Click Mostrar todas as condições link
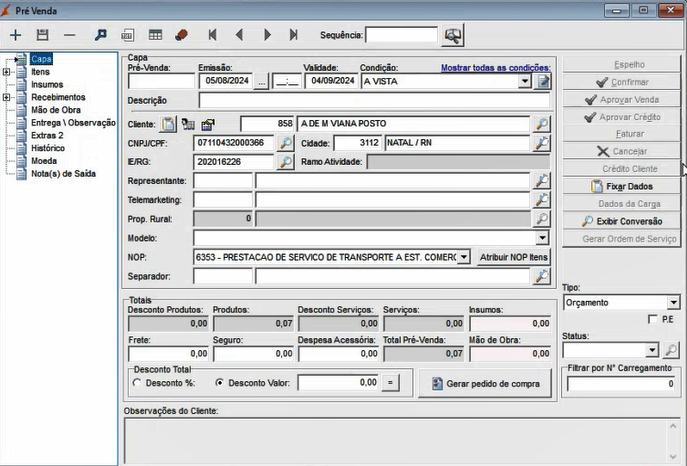This screenshot has width=687, height=466. click(496, 68)
